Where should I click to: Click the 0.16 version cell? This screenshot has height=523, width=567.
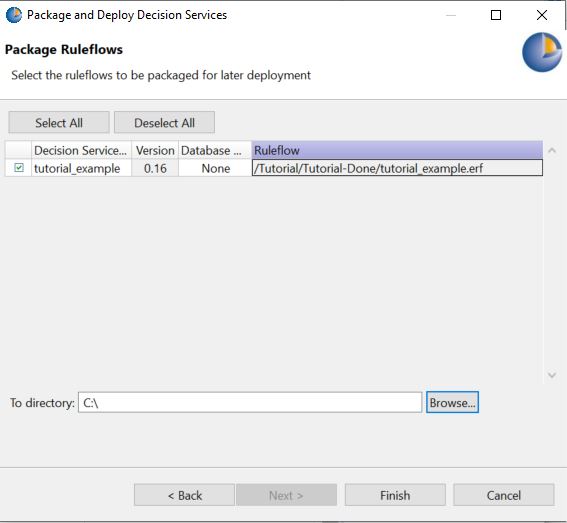point(155,168)
